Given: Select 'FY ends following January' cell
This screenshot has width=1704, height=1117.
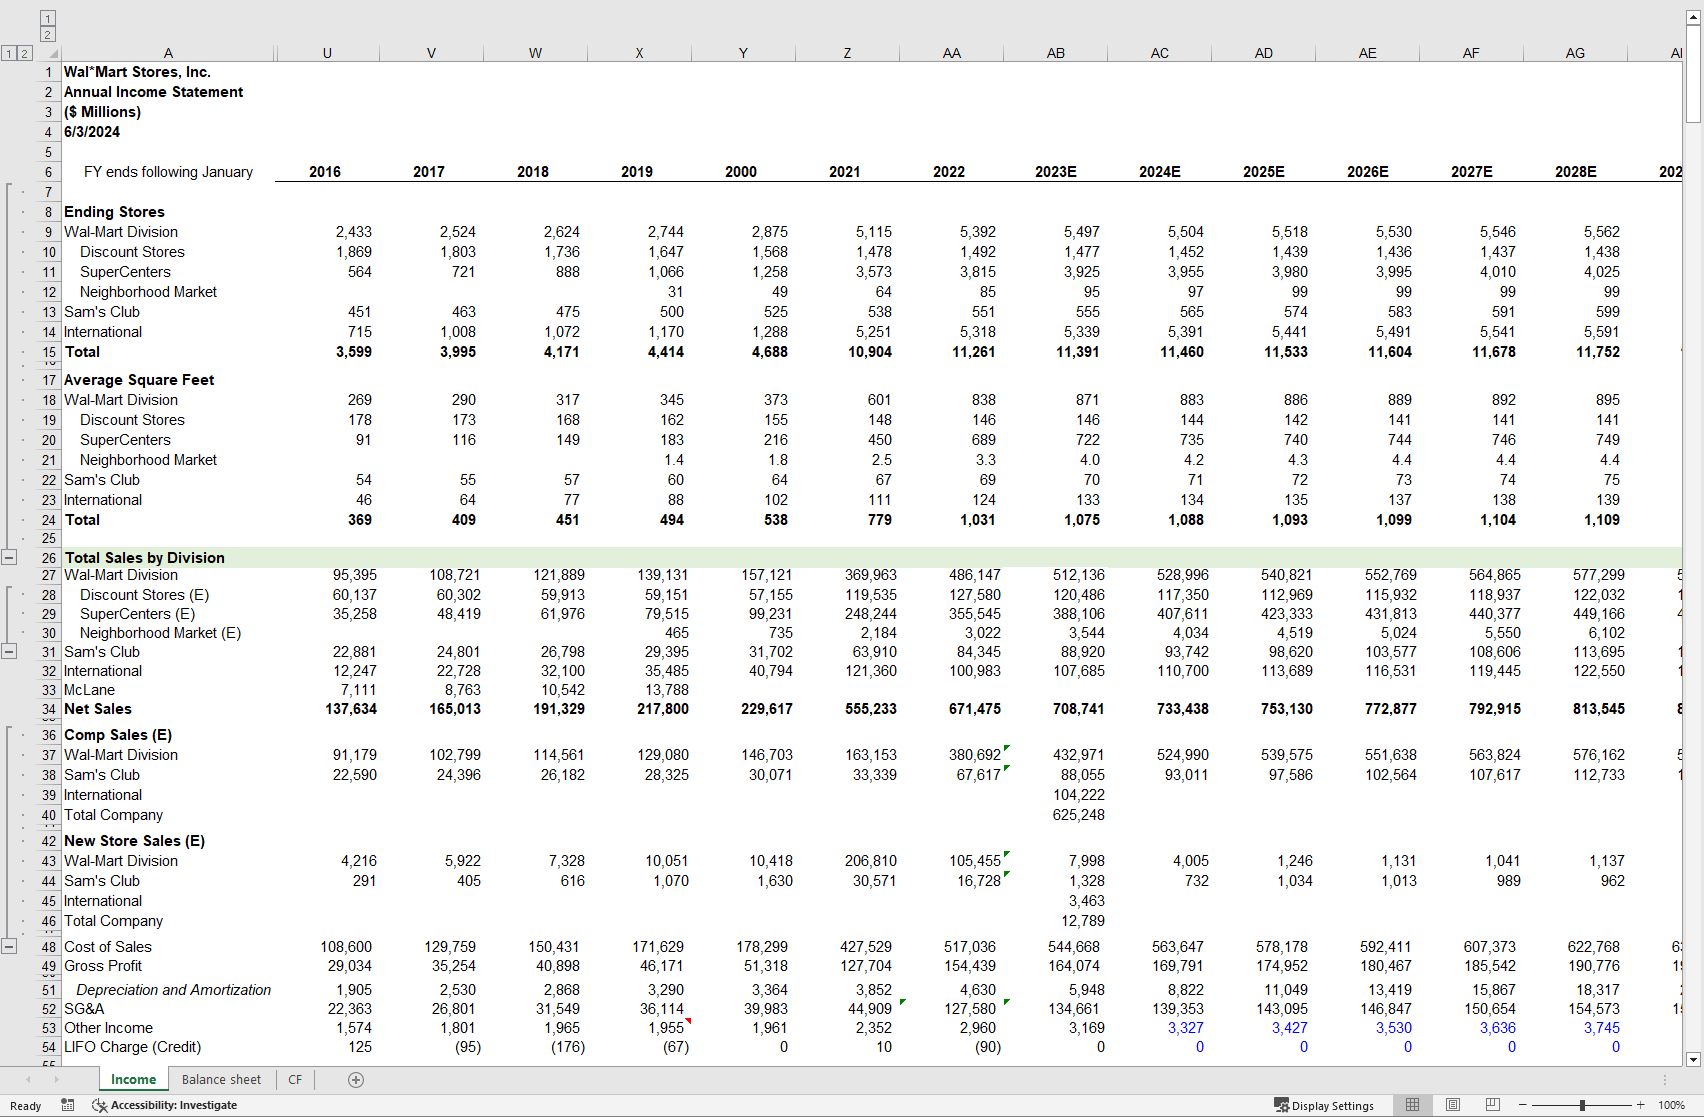Looking at the screenshot, I should click(x=168, y=172).
